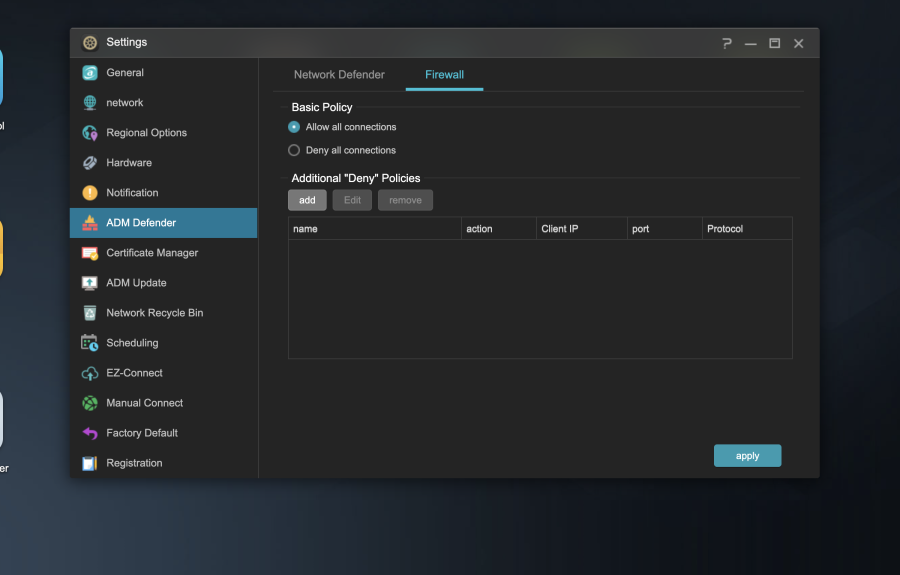
Task: Select Allow all connections radio button
Action: 294,127
